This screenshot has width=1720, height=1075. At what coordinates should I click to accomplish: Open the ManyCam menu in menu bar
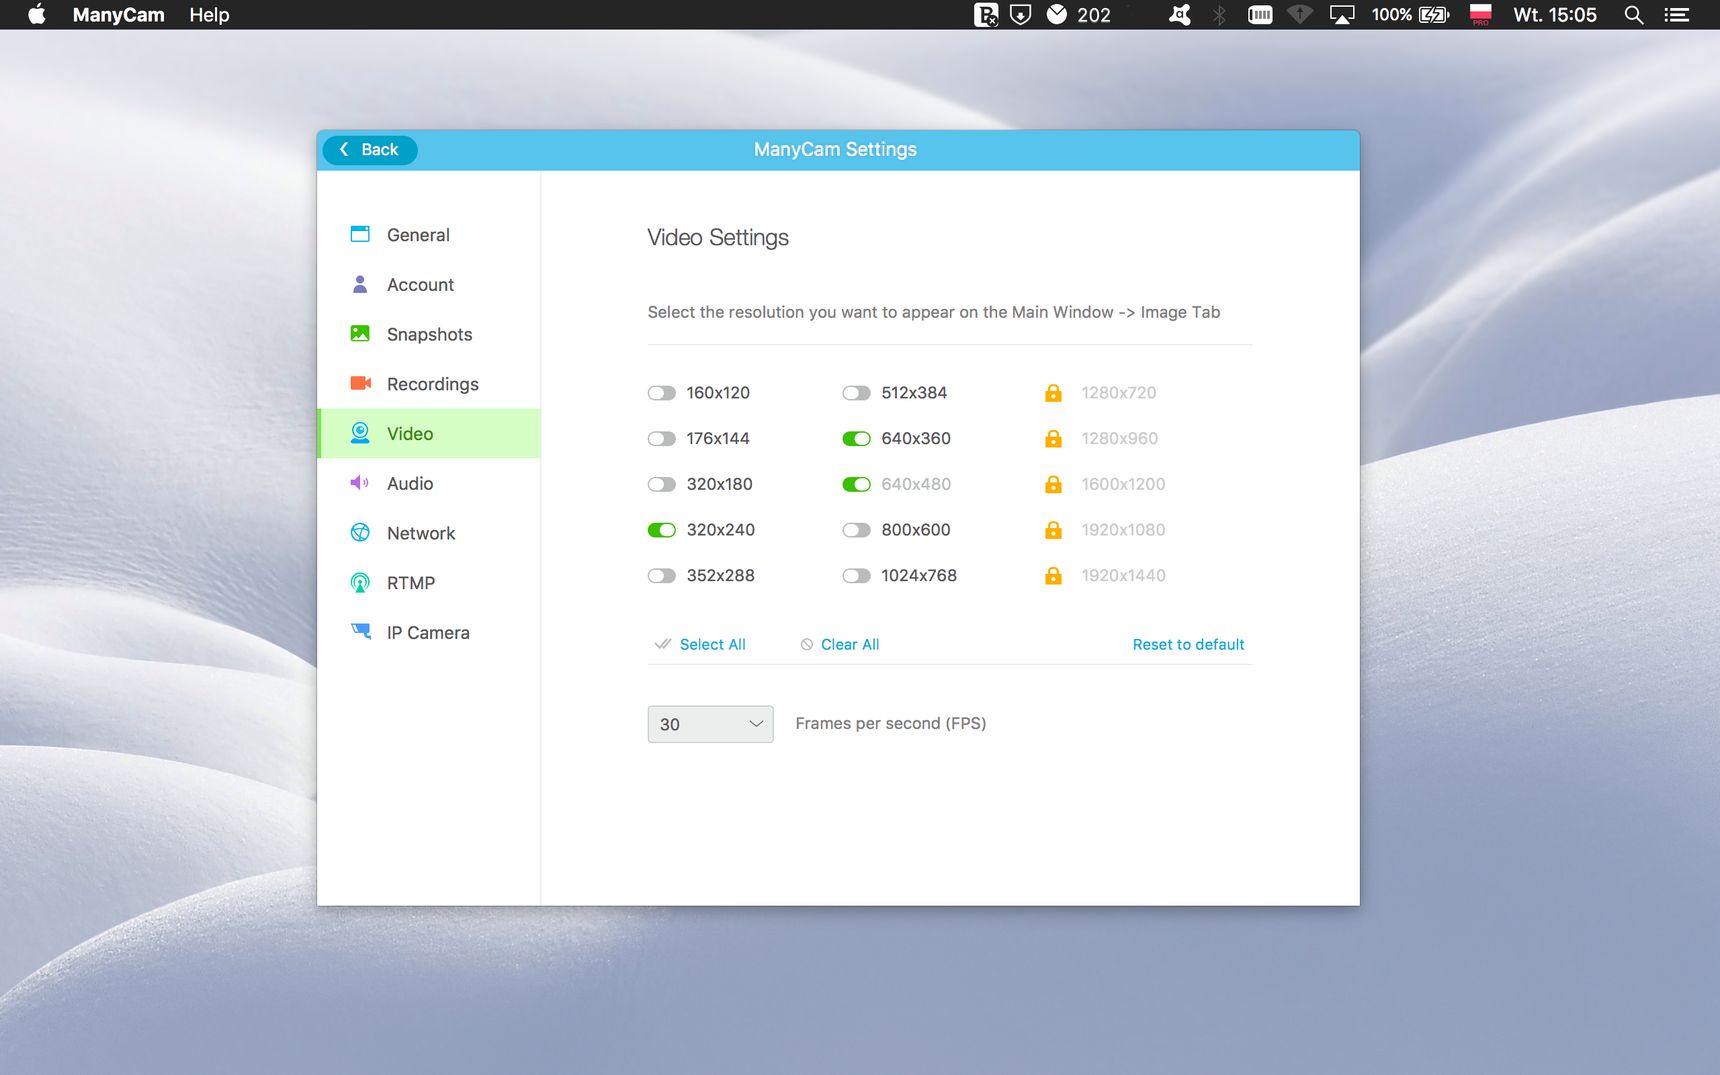(118, 15)
